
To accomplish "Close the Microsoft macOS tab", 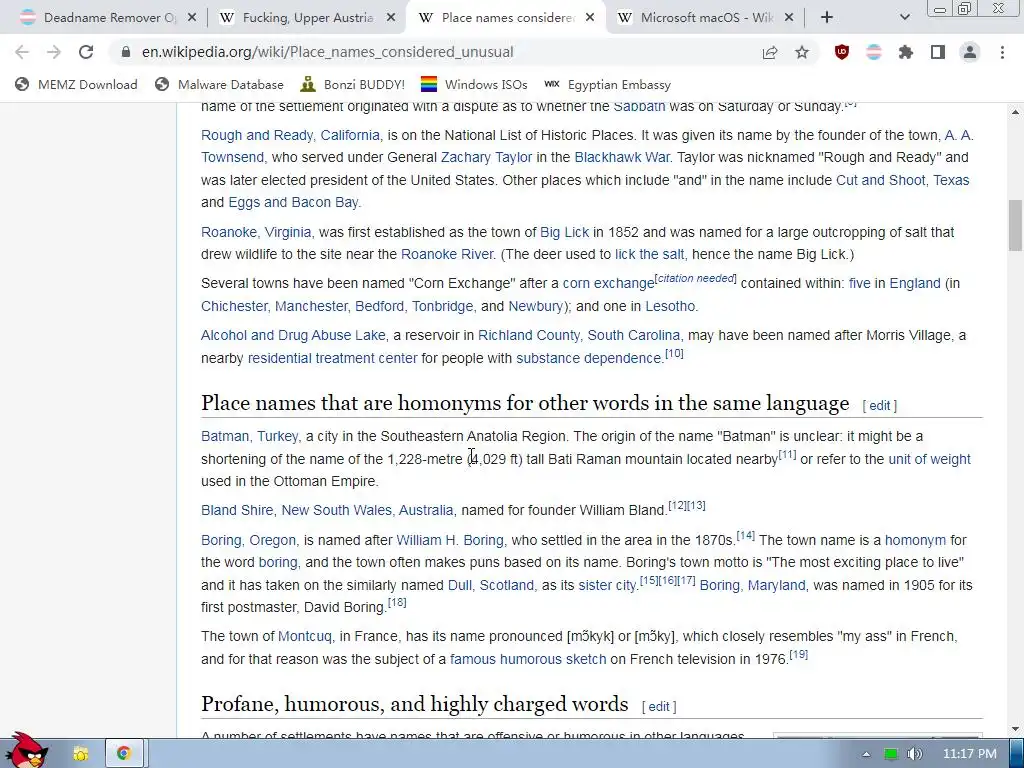I will pos(789,18).
